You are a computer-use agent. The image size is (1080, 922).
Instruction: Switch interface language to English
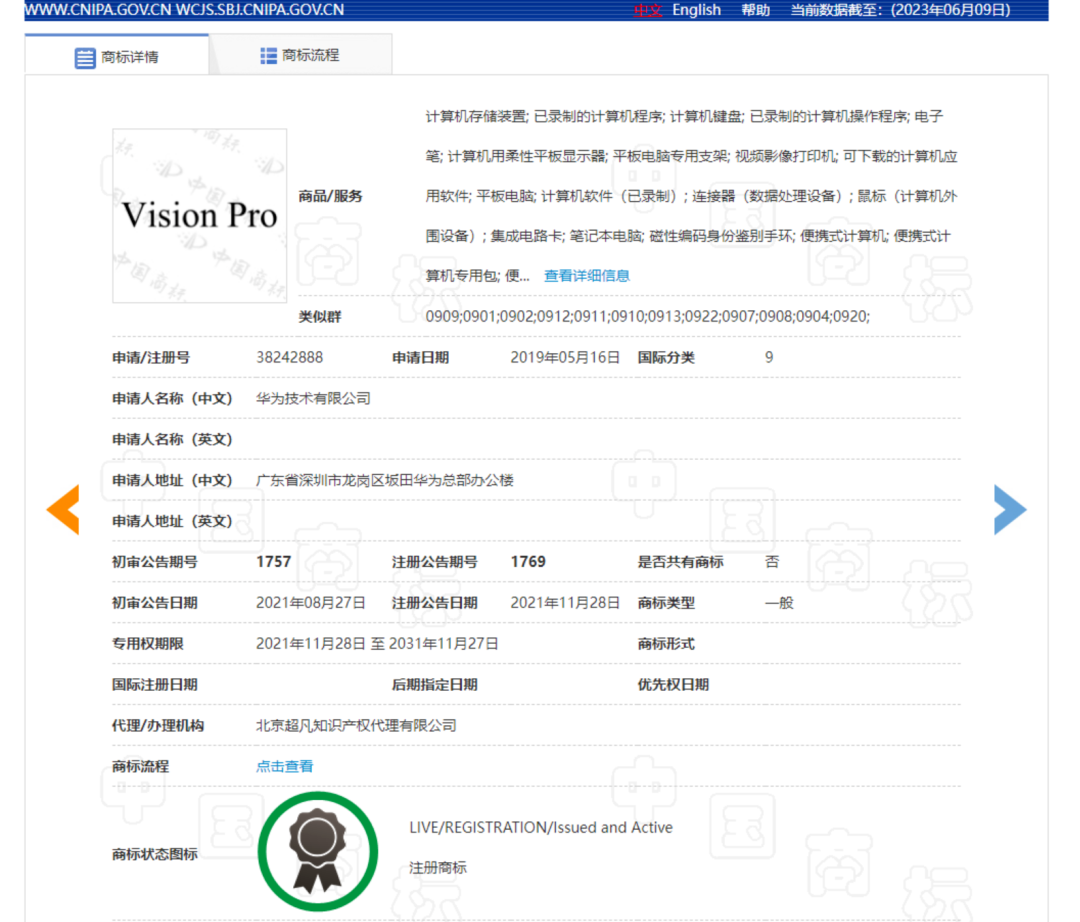(x=696, y=9)
